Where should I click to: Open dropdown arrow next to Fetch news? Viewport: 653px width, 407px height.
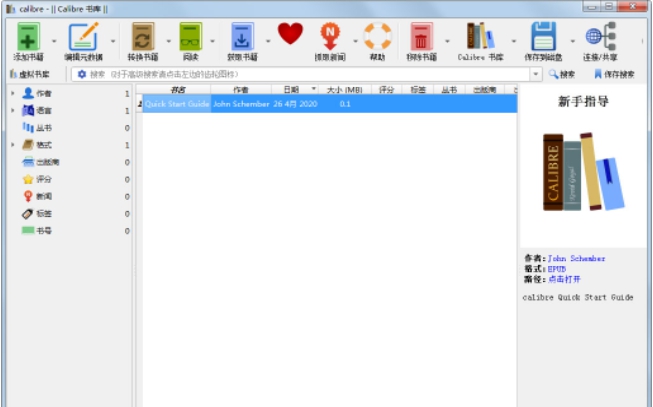pyautogui.click(x=355, y=41)
